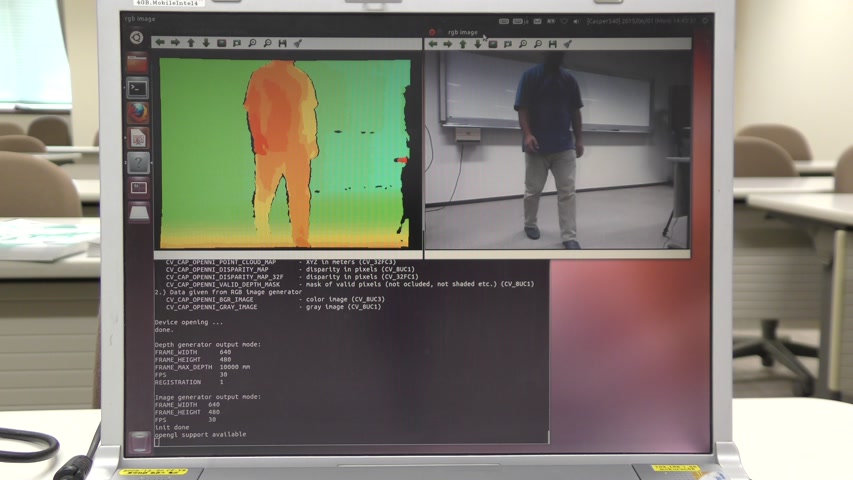Reset zoom to 1:1 in depth window
853x480 pixels.
tap(221, 42)
